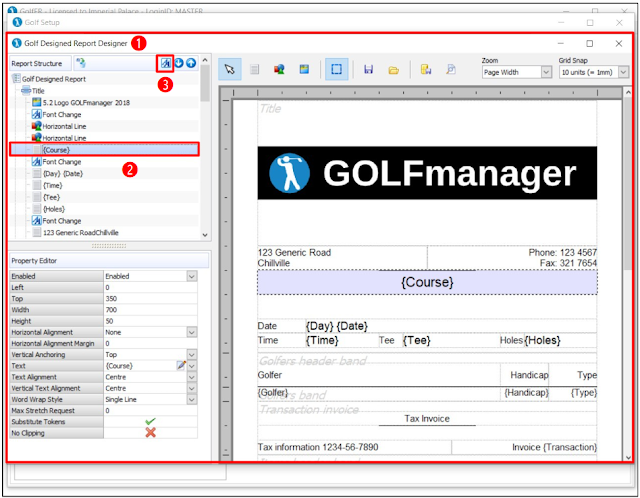Select the Invoice {Transaction} text on canvas
This screenshot has width=640, height=498.
(554, 447)
